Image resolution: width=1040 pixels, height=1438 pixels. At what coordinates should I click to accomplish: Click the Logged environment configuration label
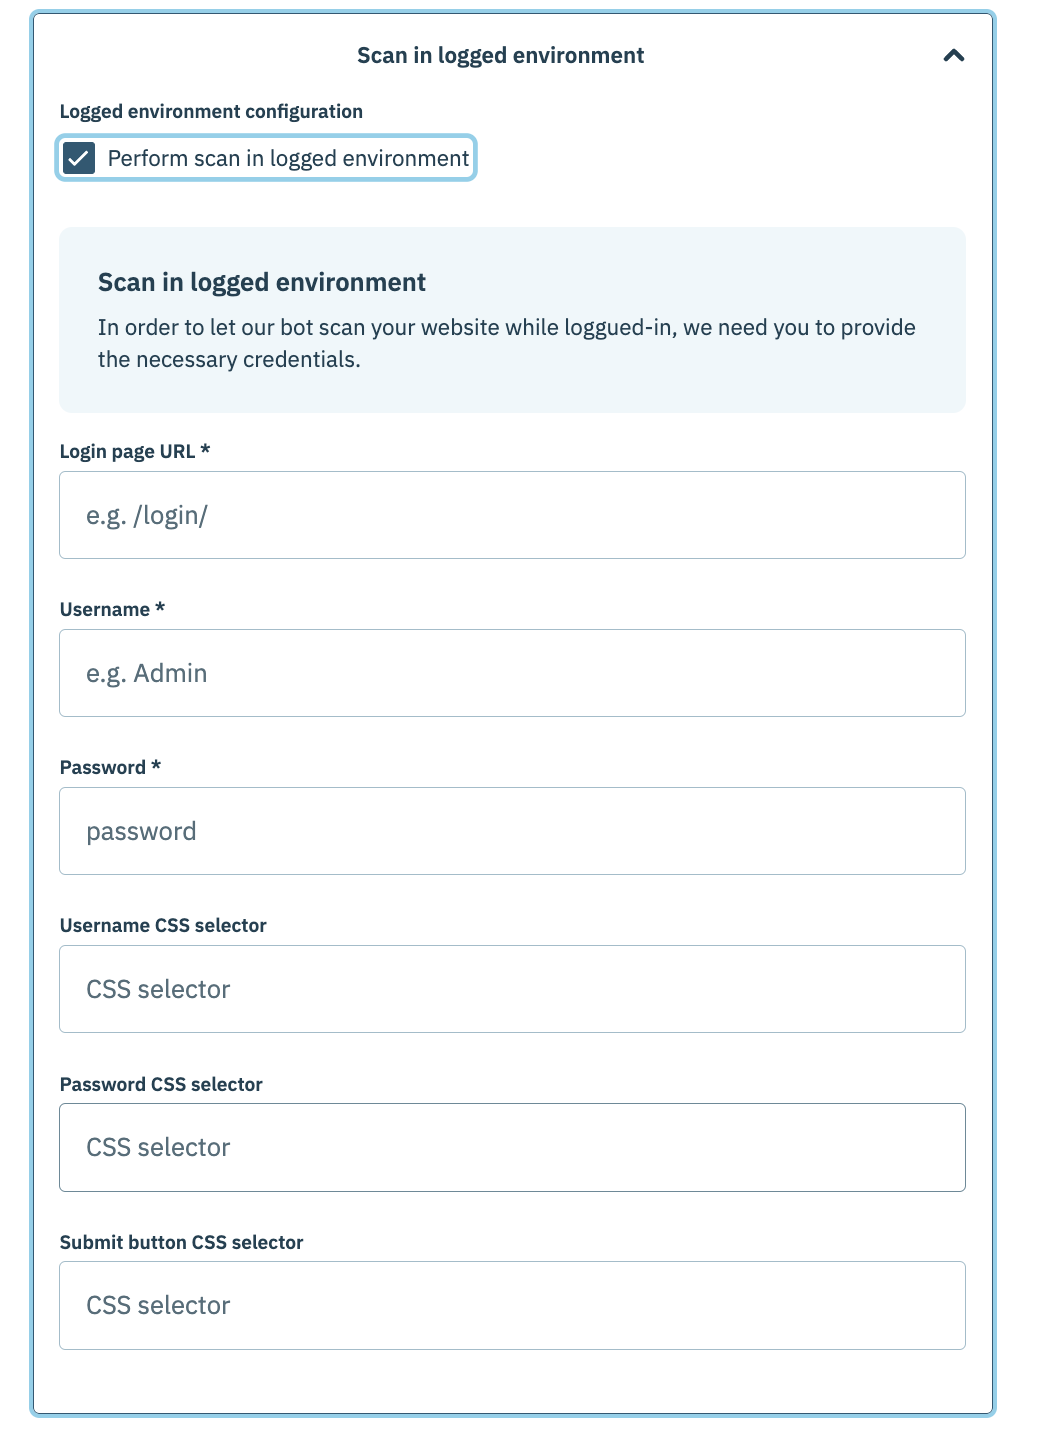[x=212, y=111]
